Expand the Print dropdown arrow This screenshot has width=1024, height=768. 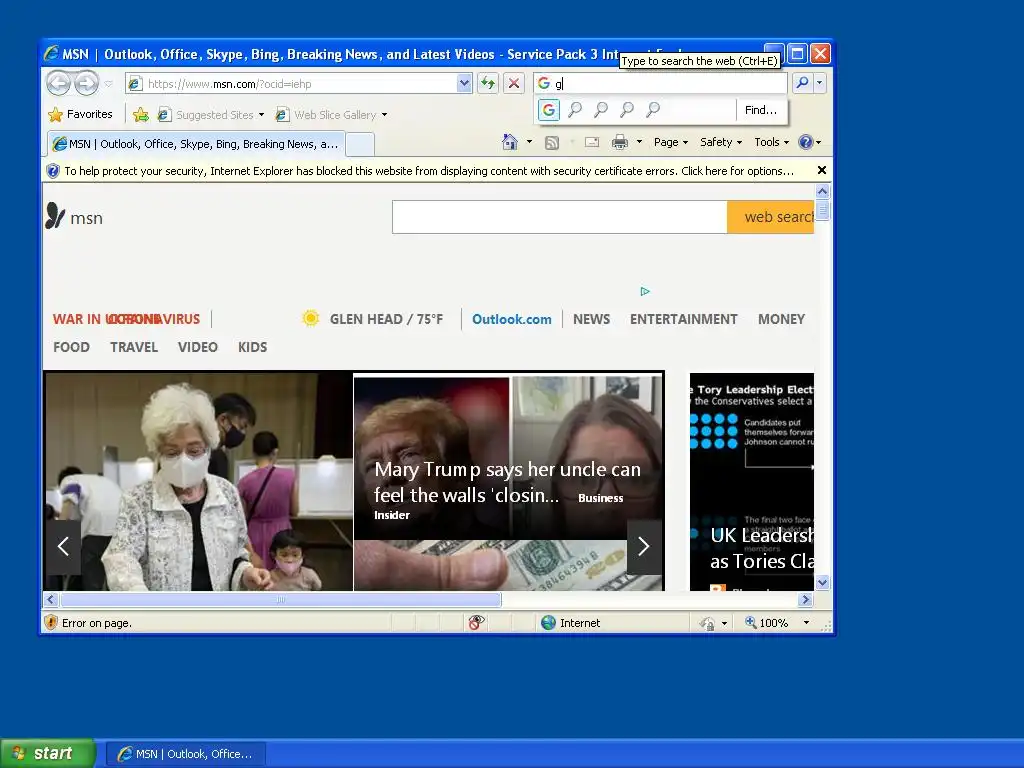(639, 142)
